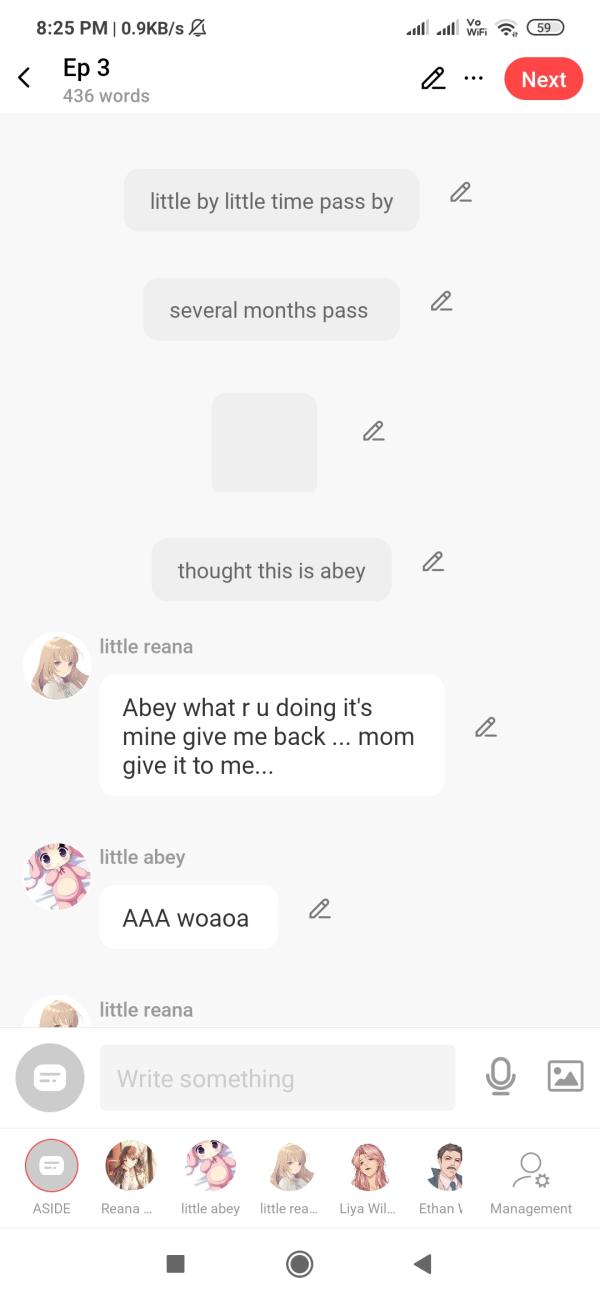The image size is (600, 1300).
Task: Edit the 'several months pass' aside
Action: tap(441, 301)
